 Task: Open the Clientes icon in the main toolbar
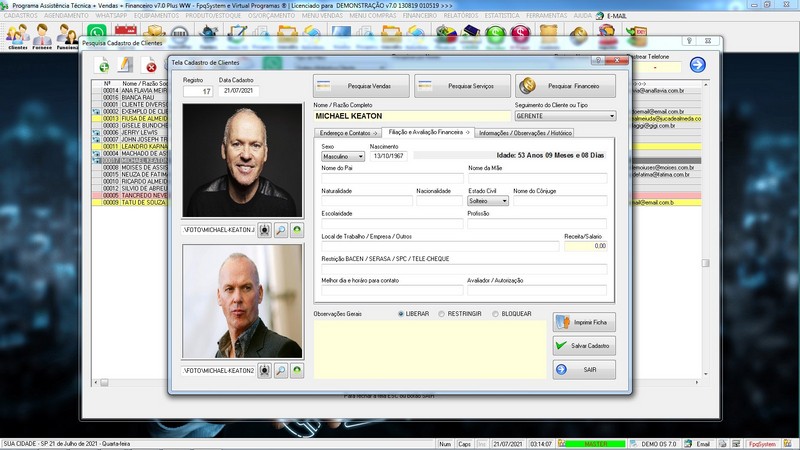point(17,37)
